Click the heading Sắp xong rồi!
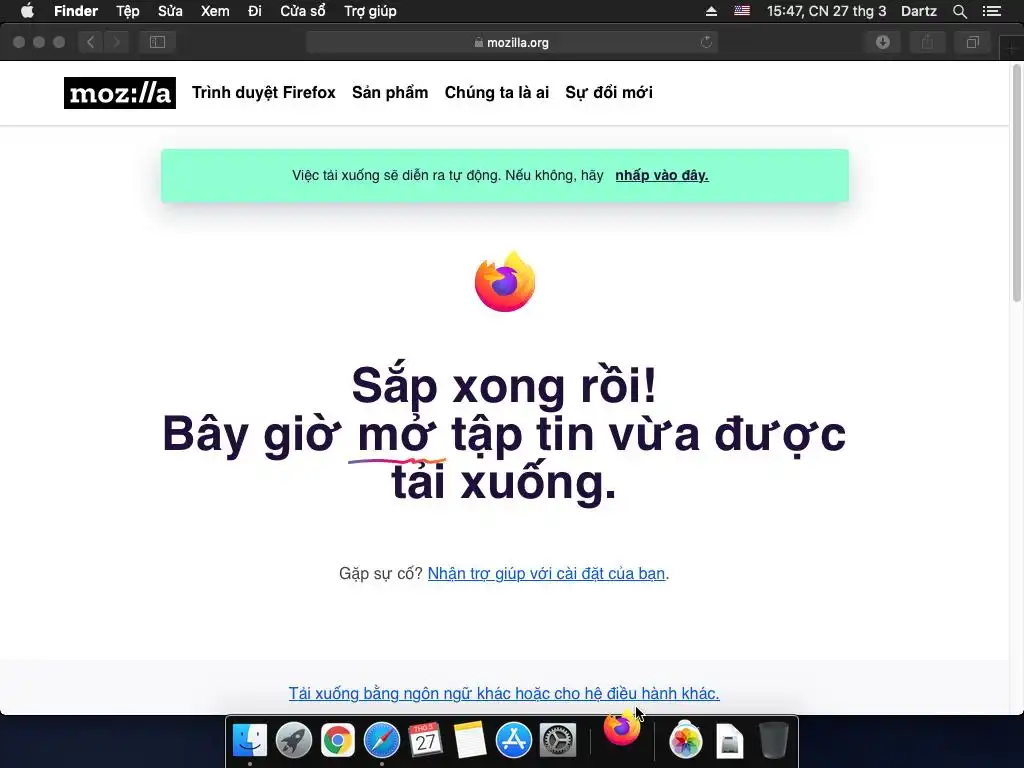Screen dimensions: 1024x768 click(x=504, y=386)
